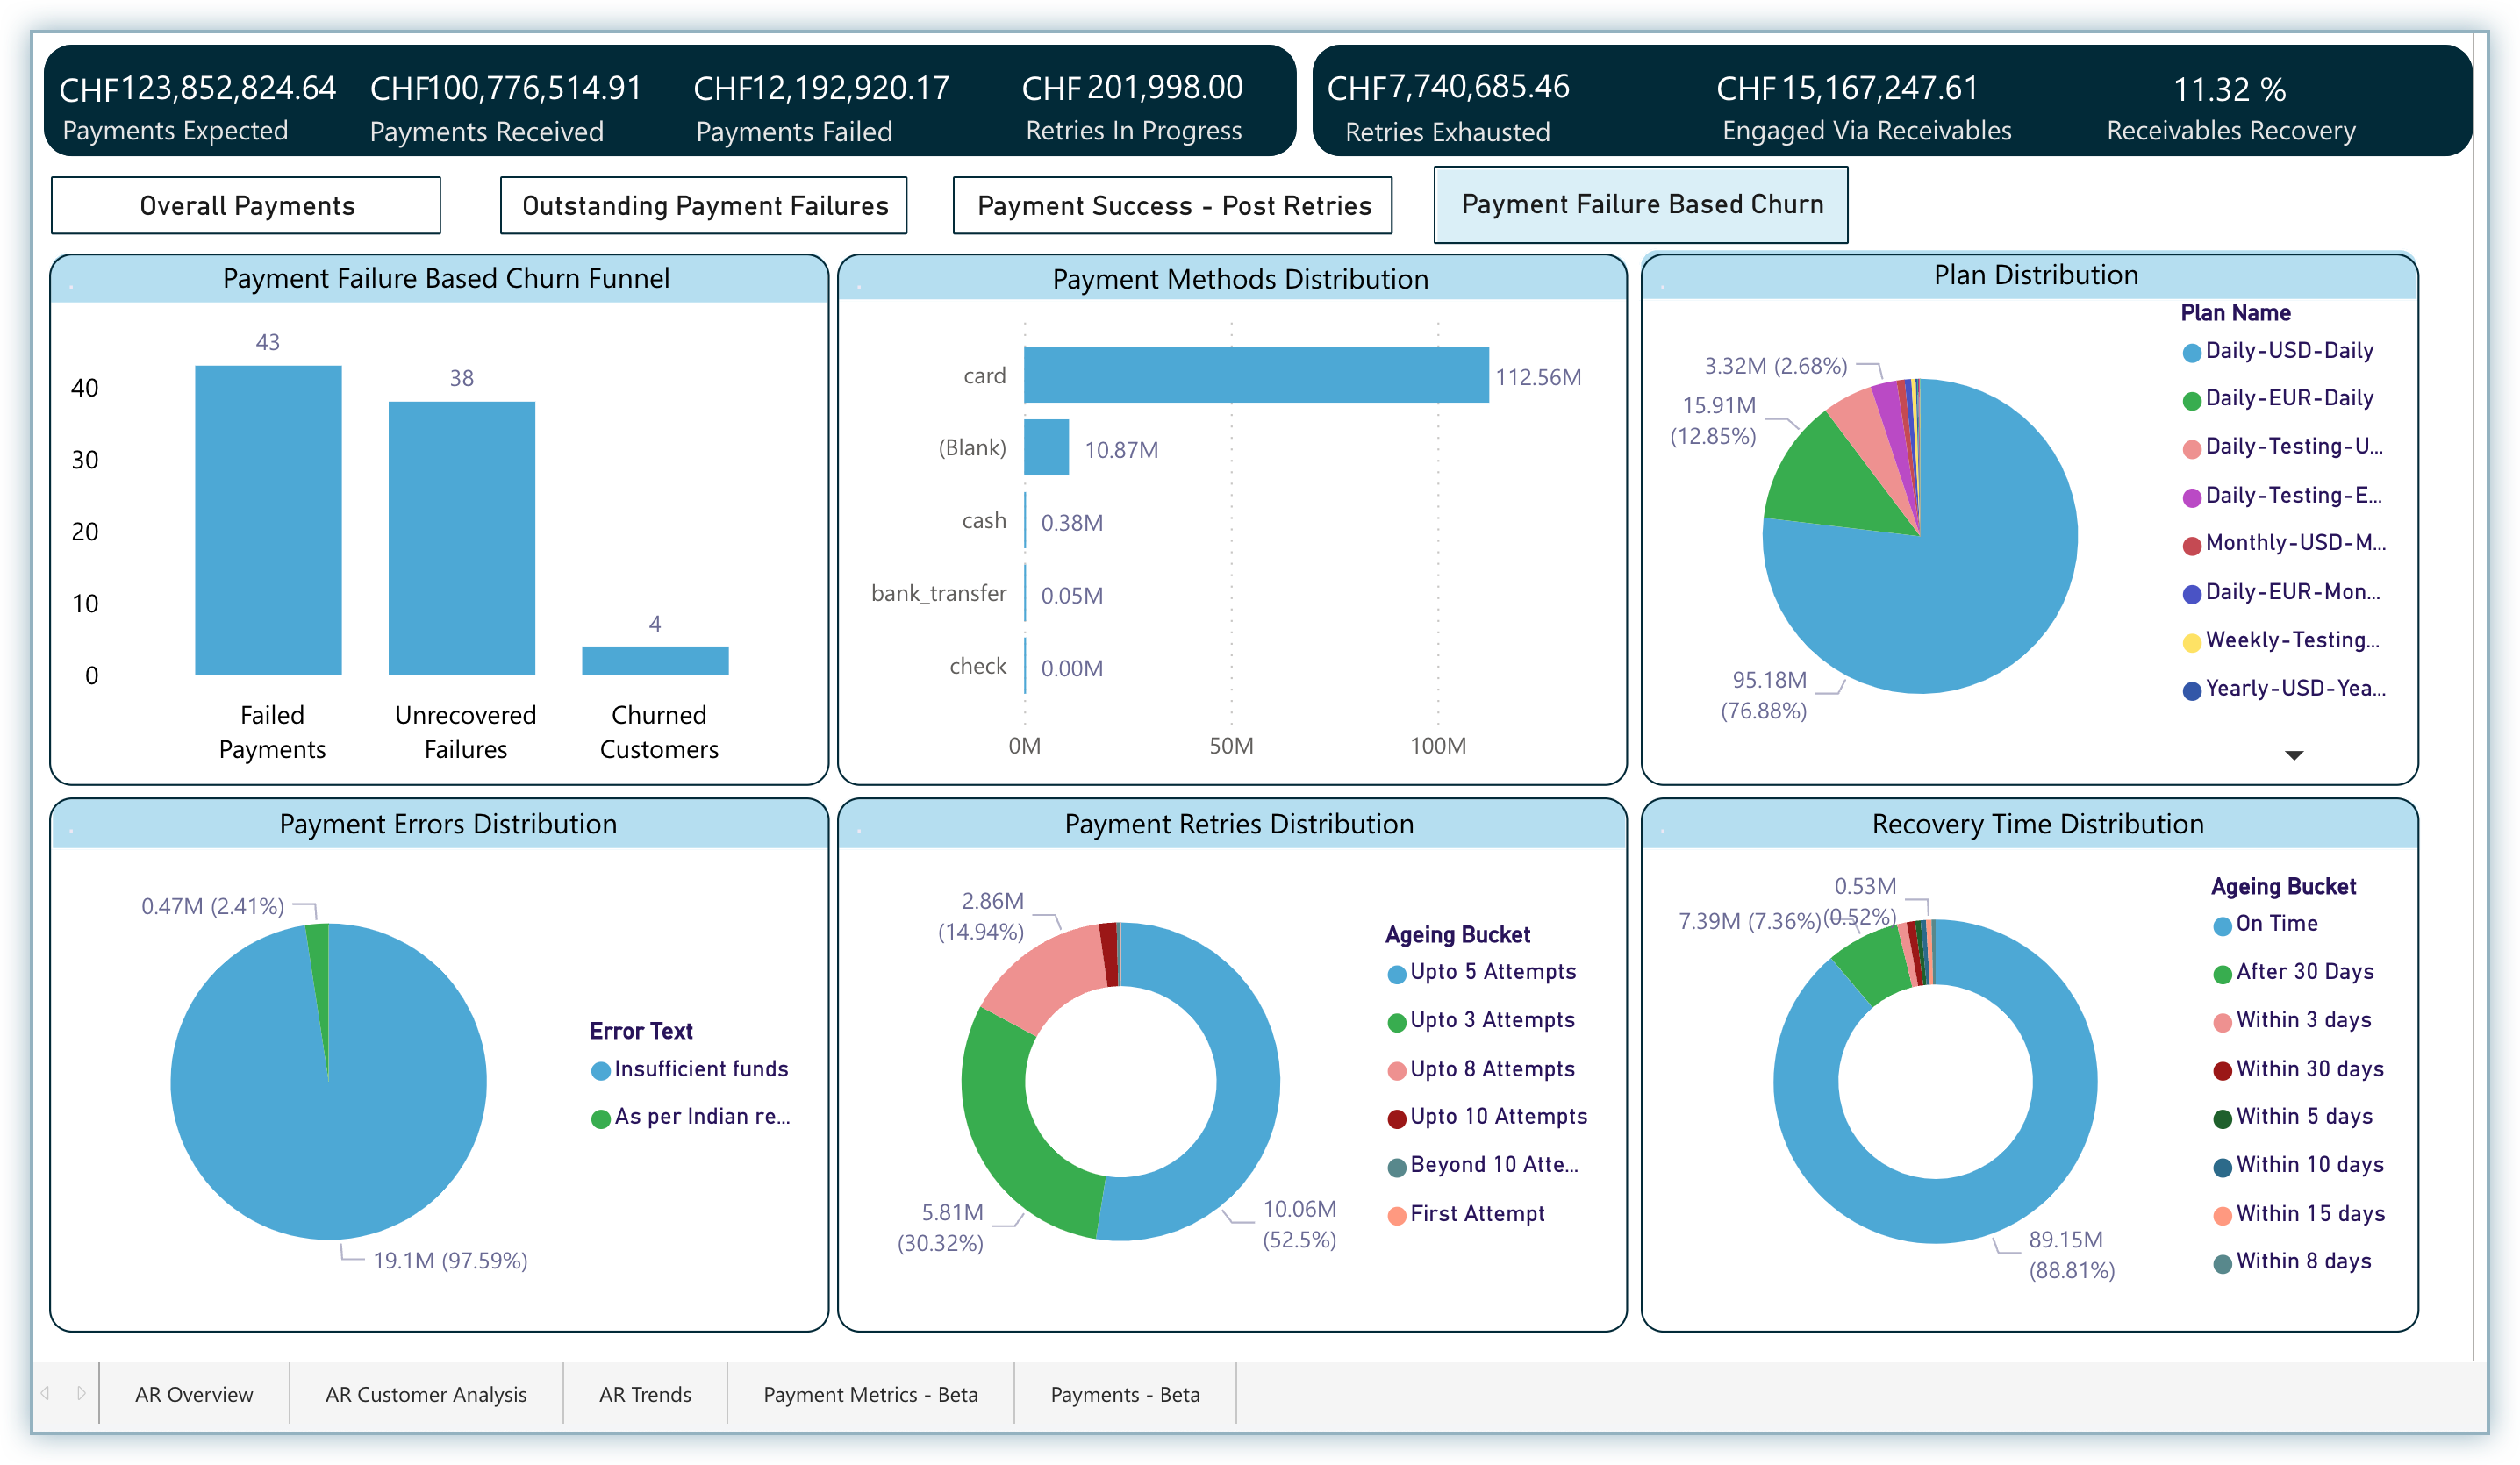Open Payment Metrics - Beta tab

(870, 1393)
